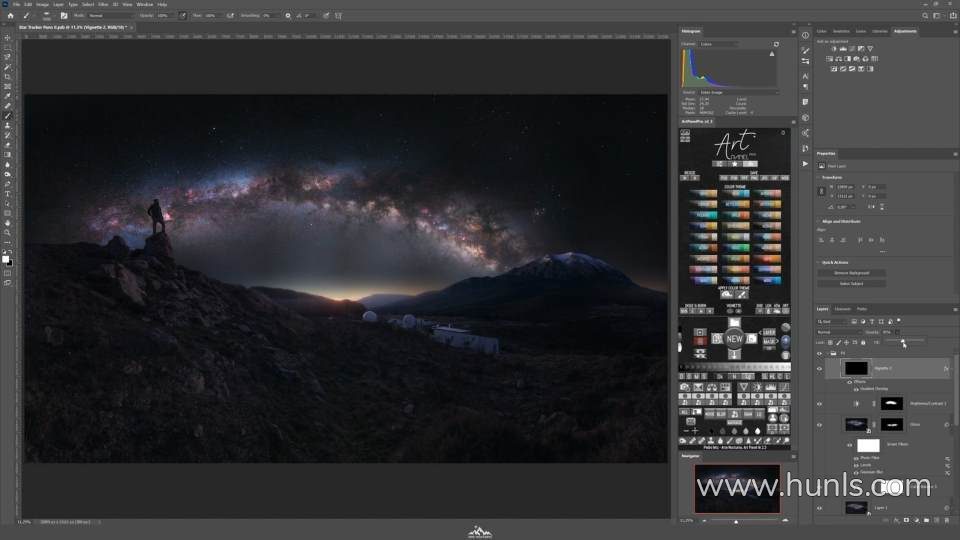Open the brush blending Mode dropdown
The height and width of the screenshot is (540, 960).
[x=103, y=16]
